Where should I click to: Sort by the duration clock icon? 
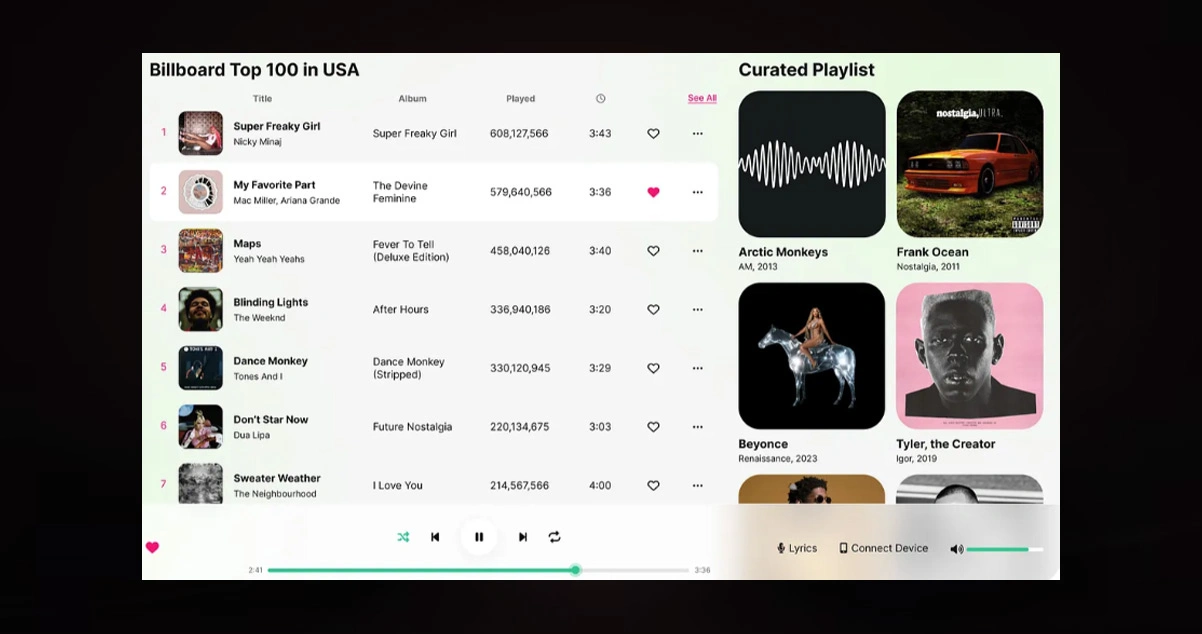tap(600, 99)
